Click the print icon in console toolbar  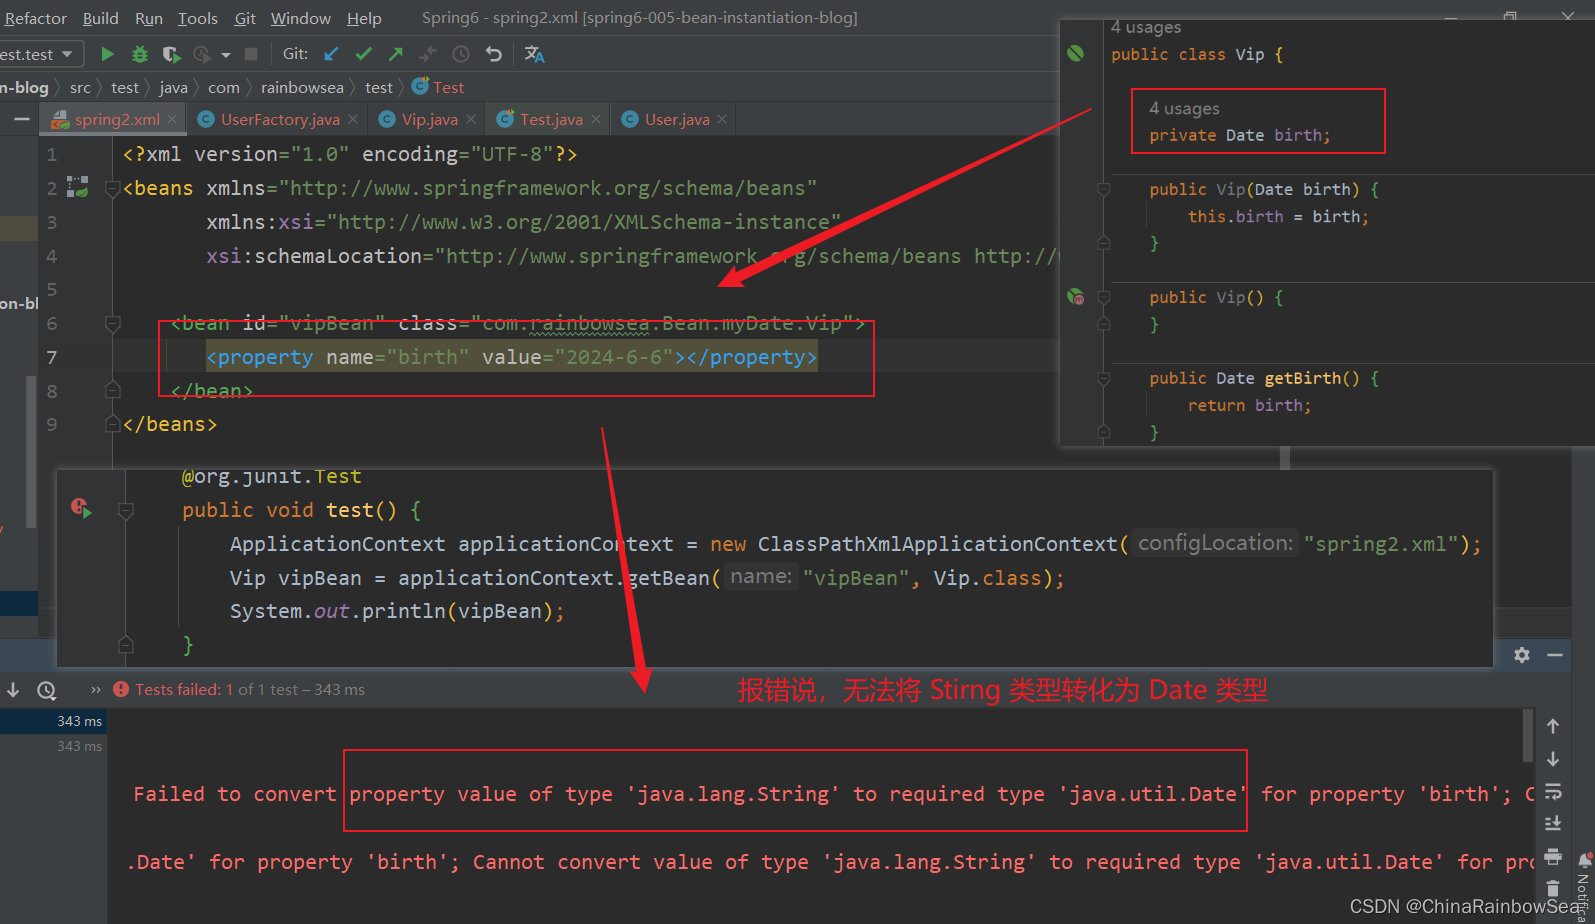1553,856
